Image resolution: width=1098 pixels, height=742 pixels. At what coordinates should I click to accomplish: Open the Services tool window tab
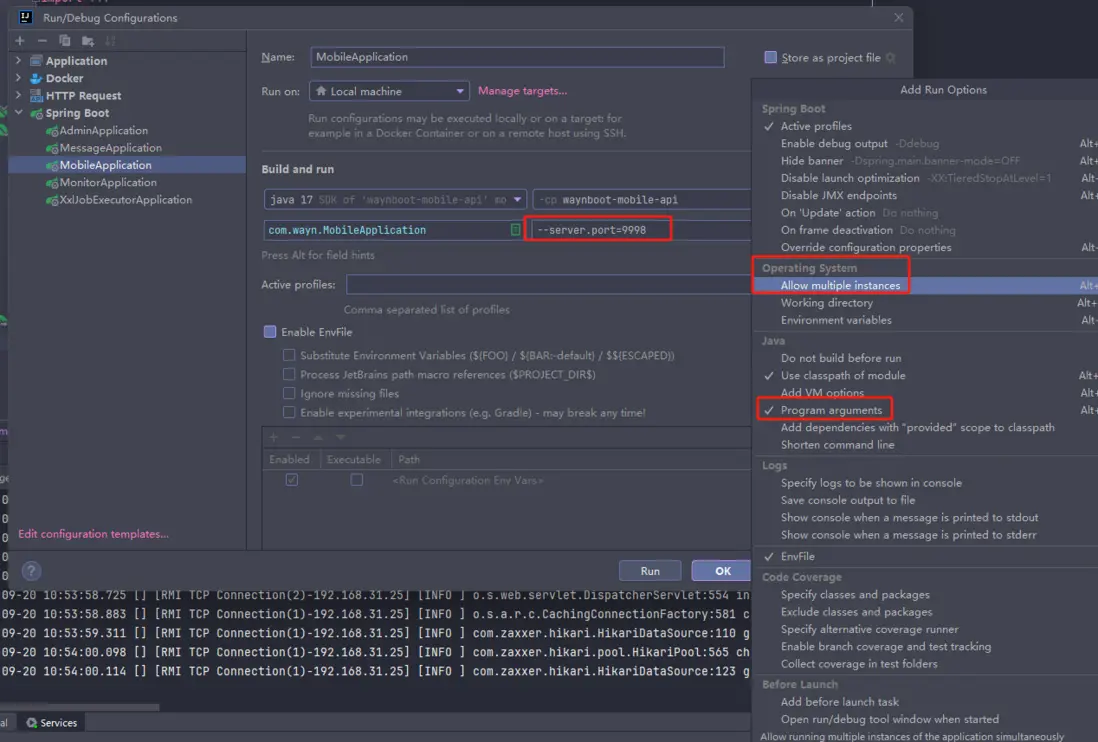pyautogui.click(x=52, y=722)
